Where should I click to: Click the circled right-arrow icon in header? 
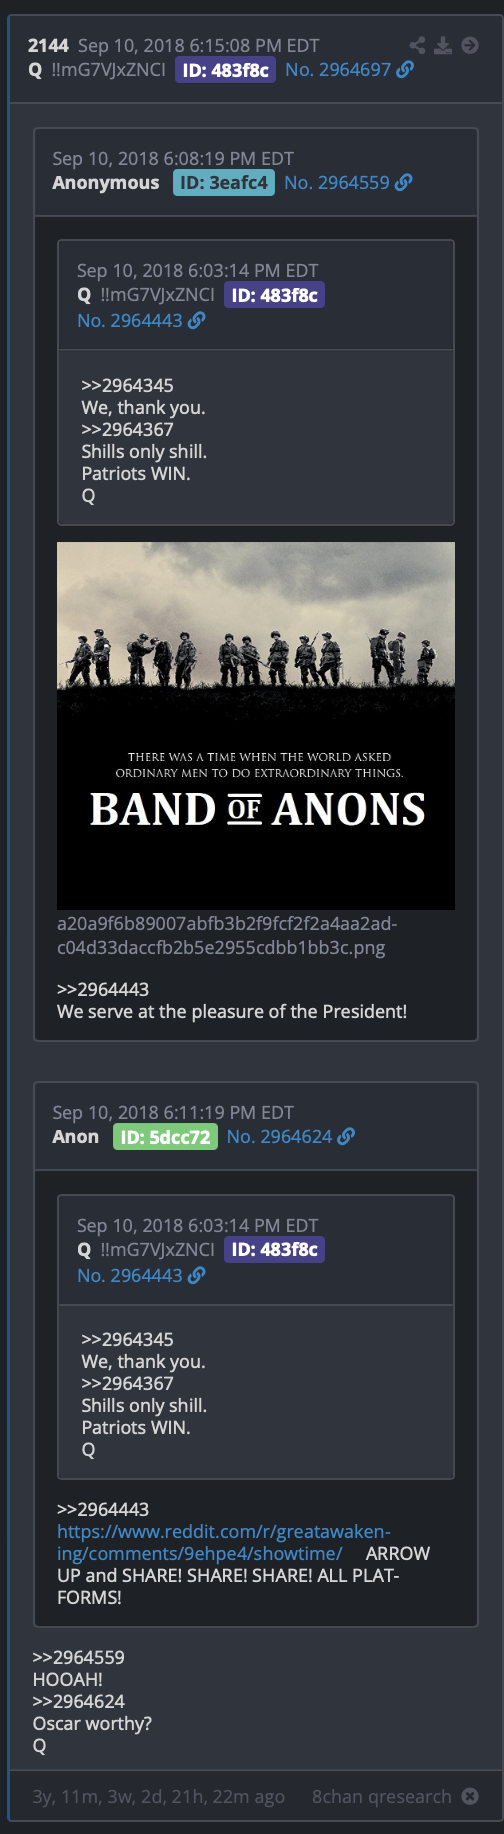470,45
